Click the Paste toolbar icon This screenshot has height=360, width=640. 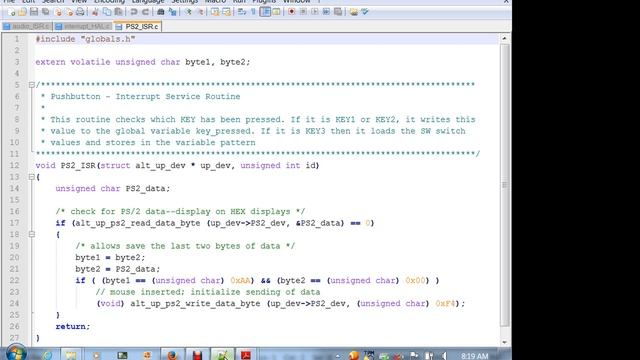pos(118,12)
